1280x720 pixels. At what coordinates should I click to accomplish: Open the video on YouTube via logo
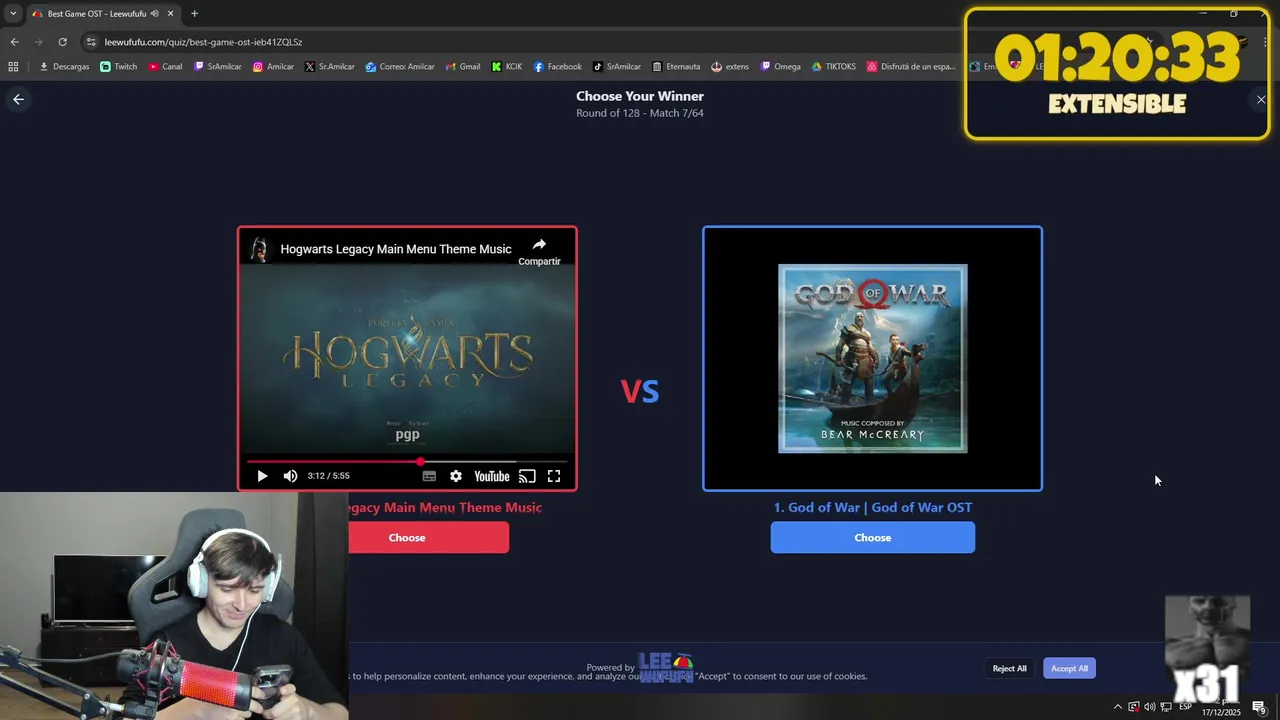pyautogui.click(x=491, y=476)
